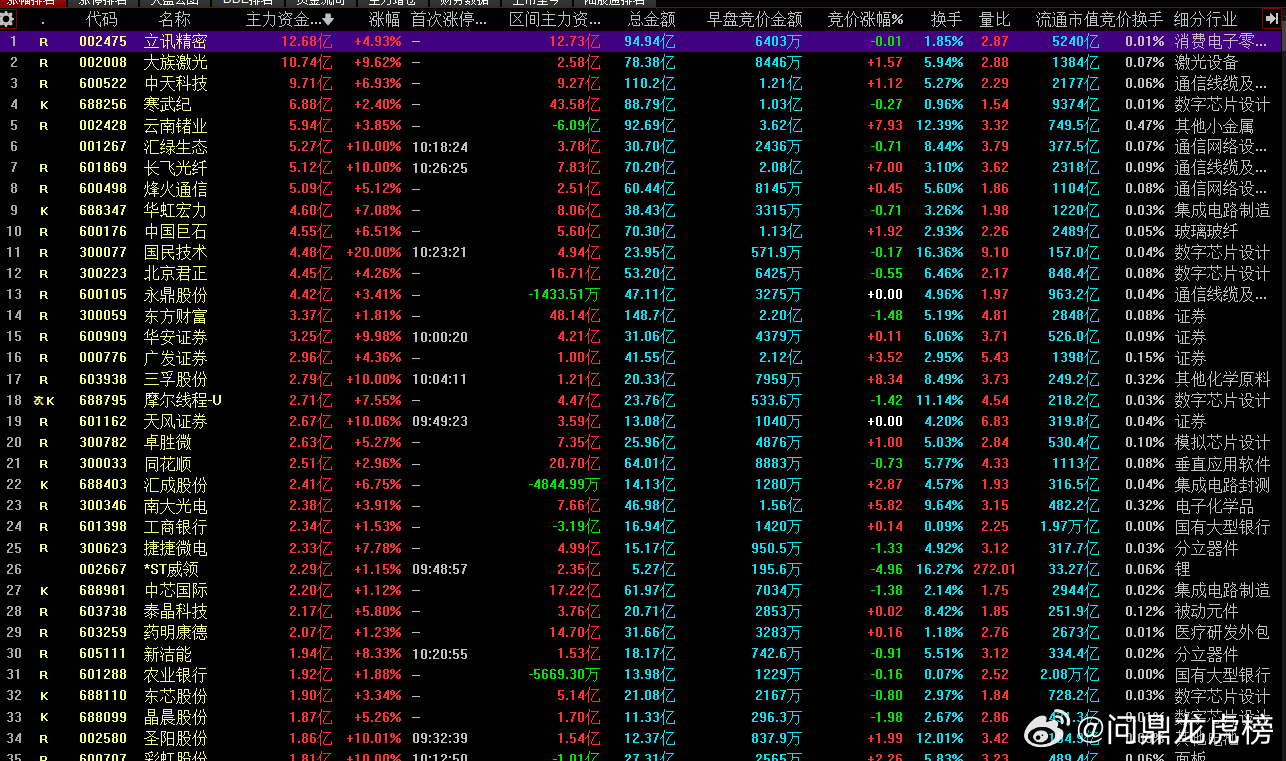Sort by the 量比 column header

[x=994, y=19]
